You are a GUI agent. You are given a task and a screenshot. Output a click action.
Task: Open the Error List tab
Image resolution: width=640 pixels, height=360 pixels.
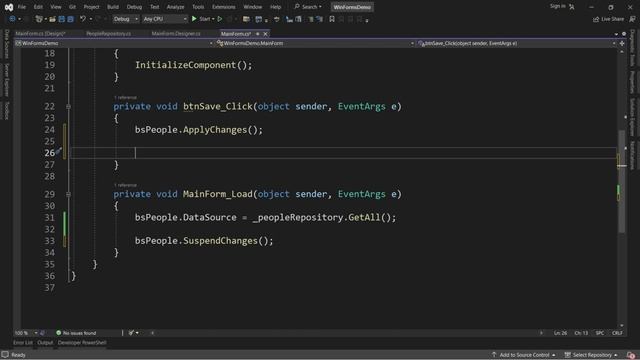[x=23, y=342]
